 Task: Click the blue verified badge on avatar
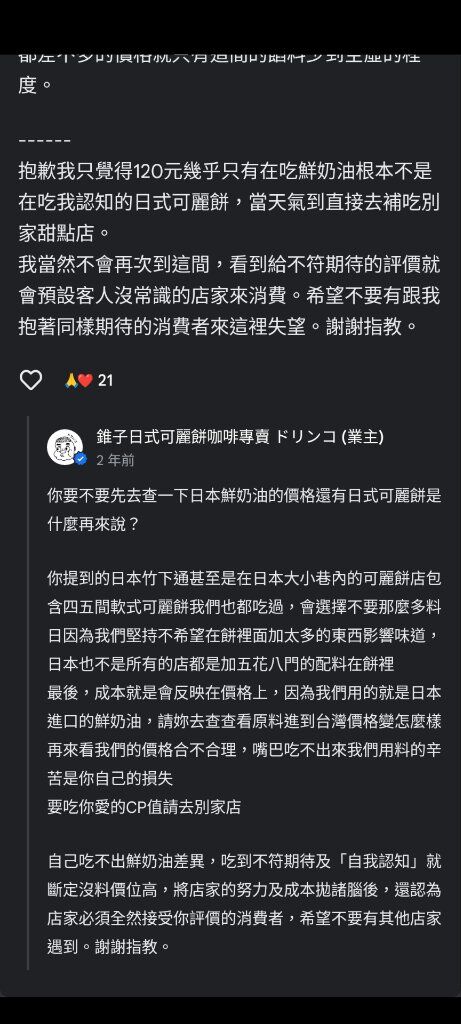pos(80,459)
